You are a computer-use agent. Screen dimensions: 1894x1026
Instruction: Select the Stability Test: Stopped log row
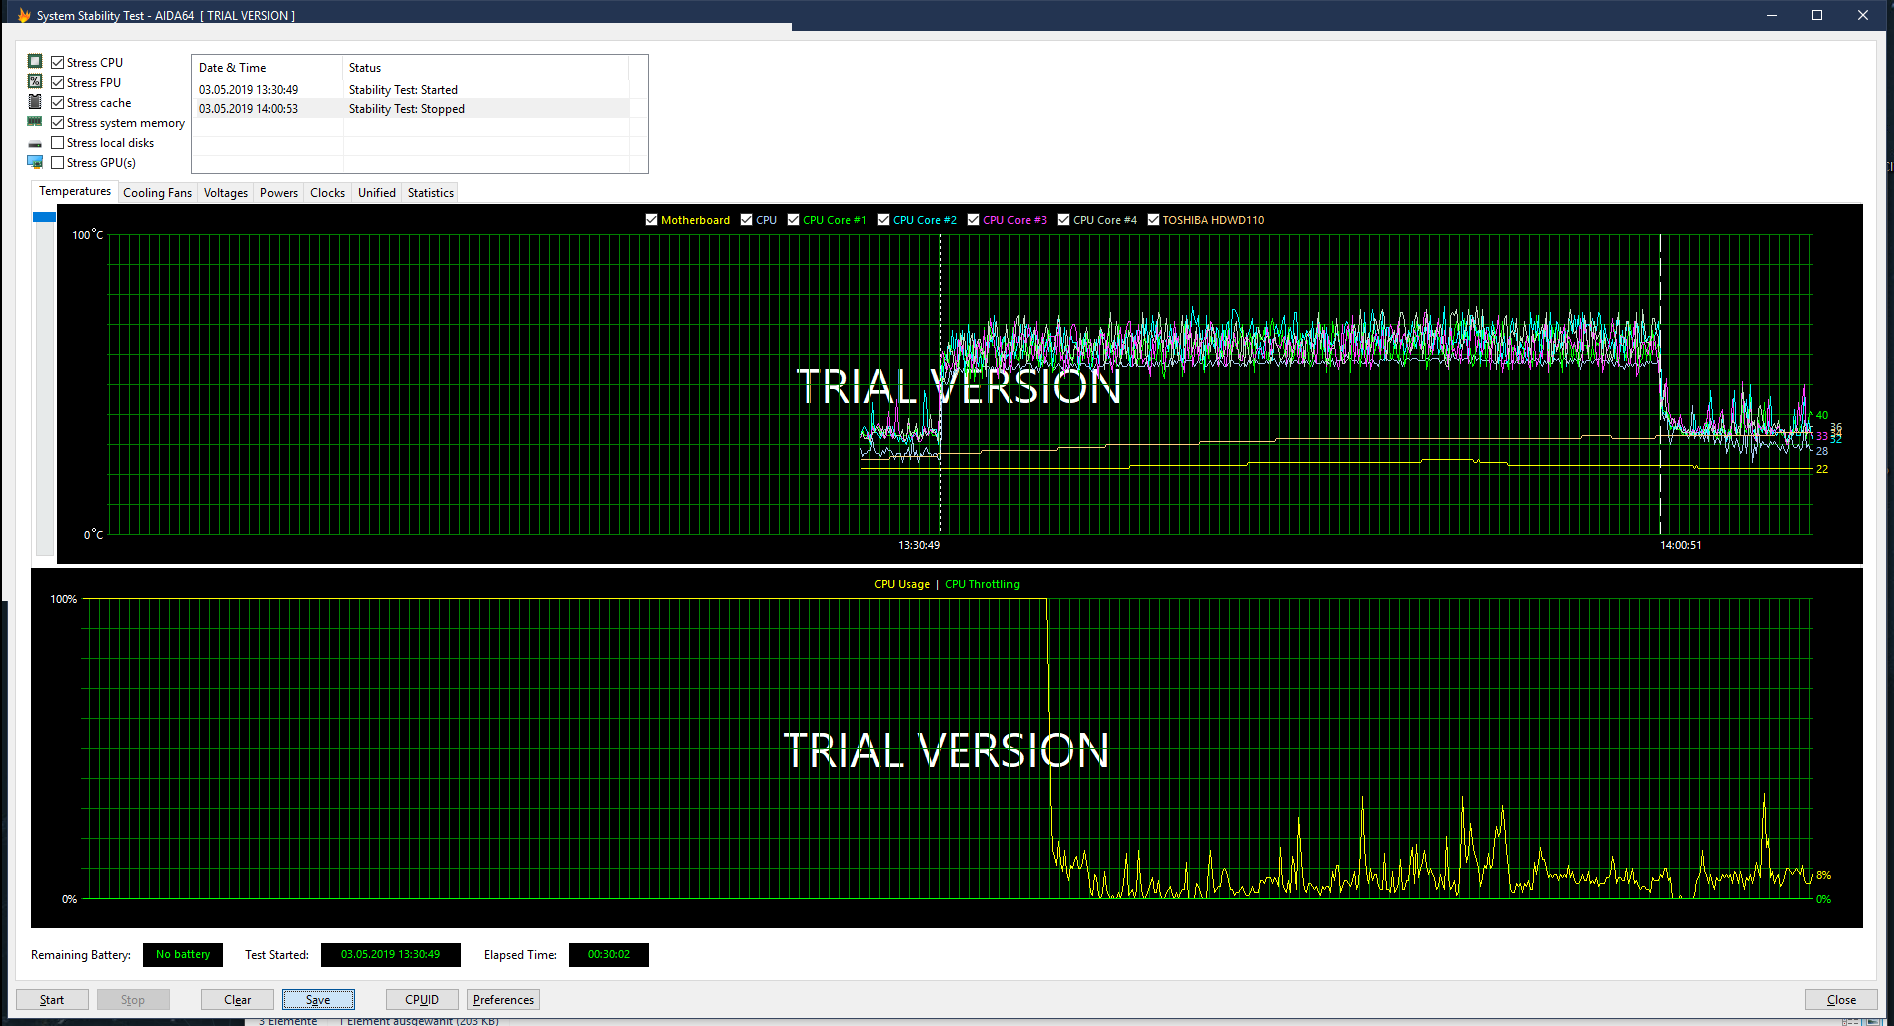point(410,109)
